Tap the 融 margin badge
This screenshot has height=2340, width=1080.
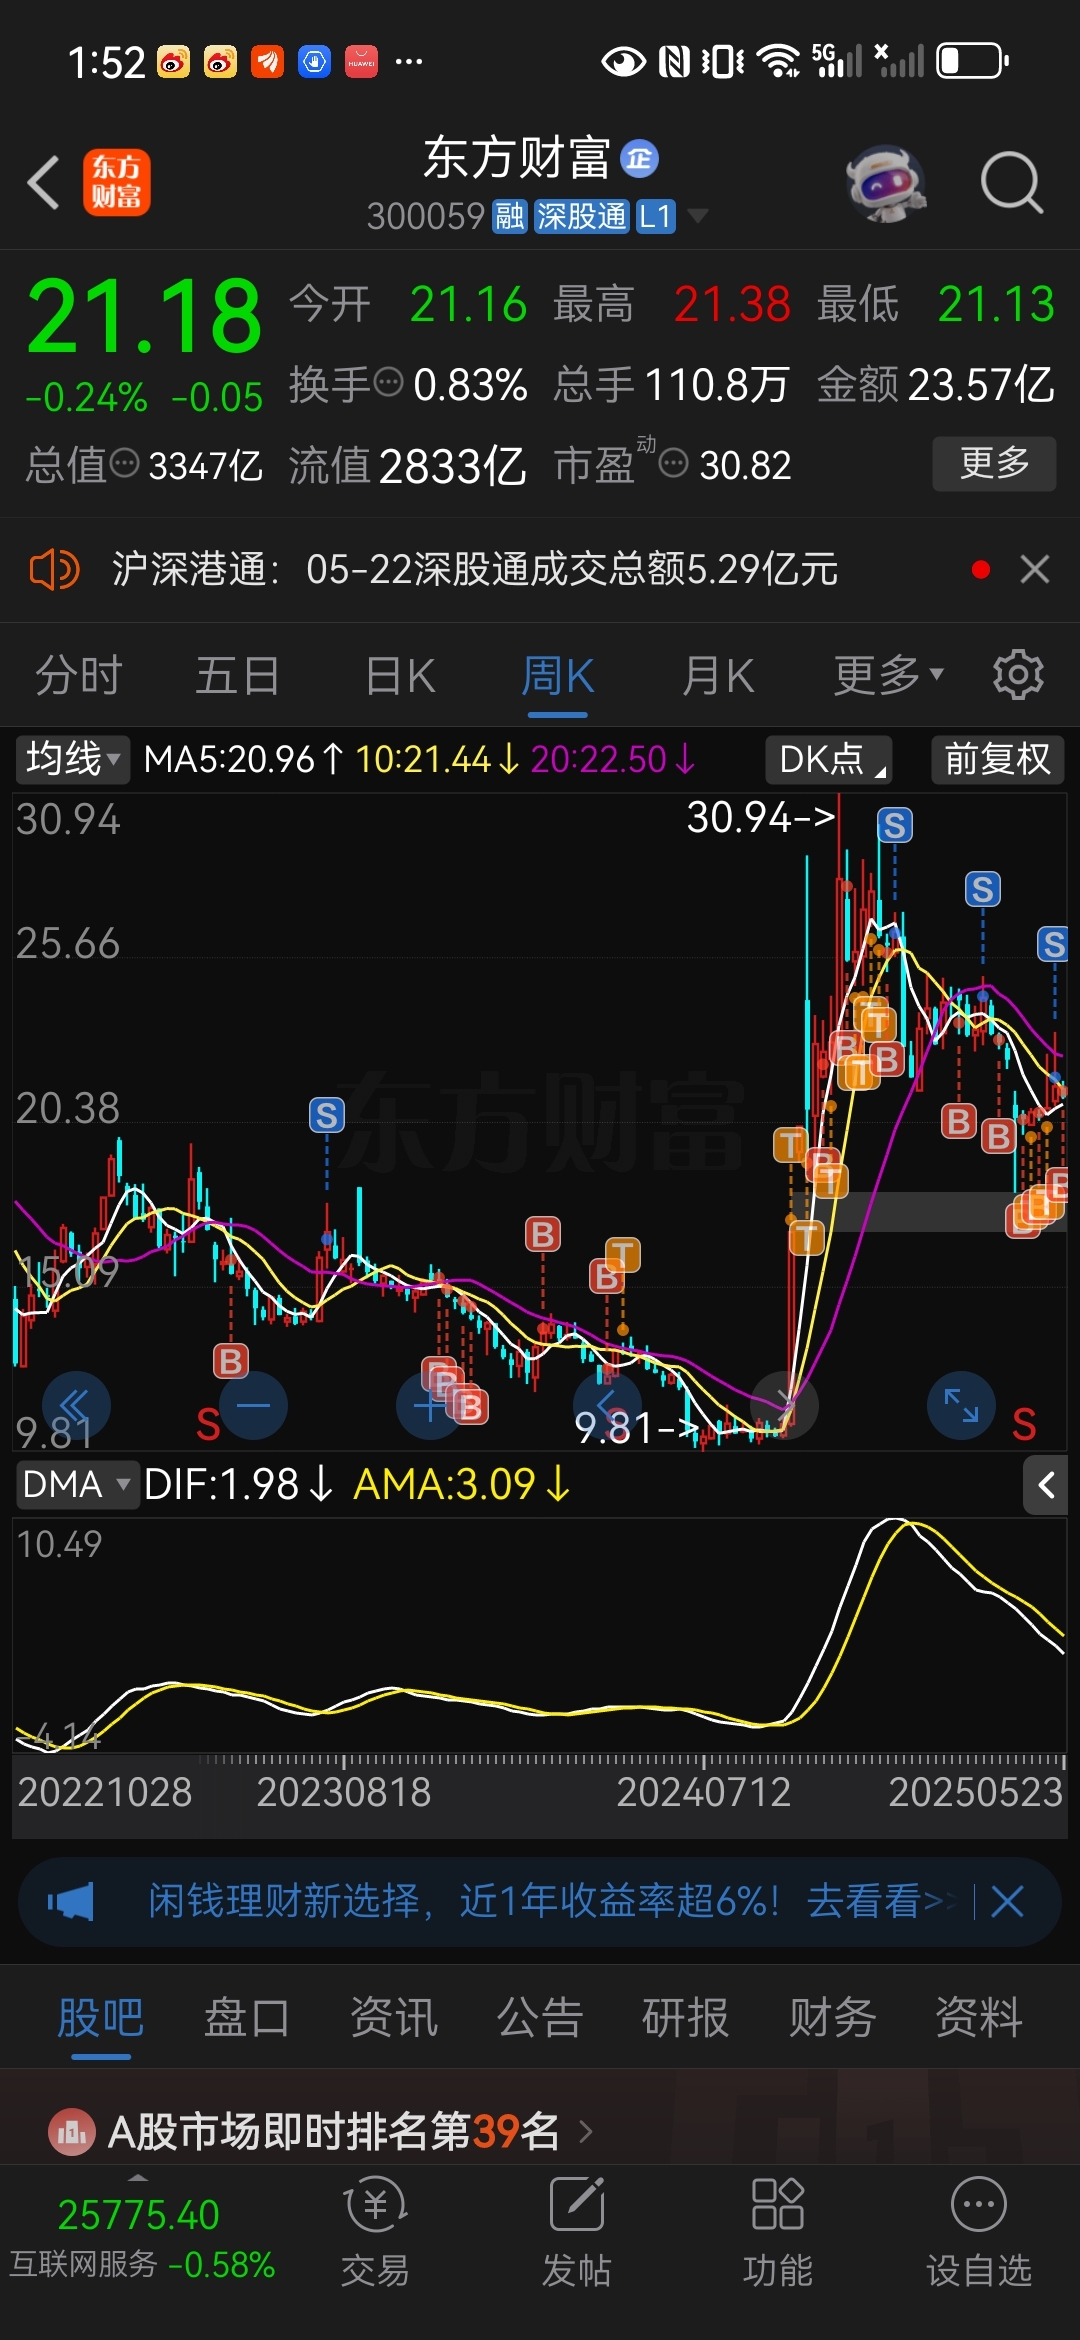509,216
